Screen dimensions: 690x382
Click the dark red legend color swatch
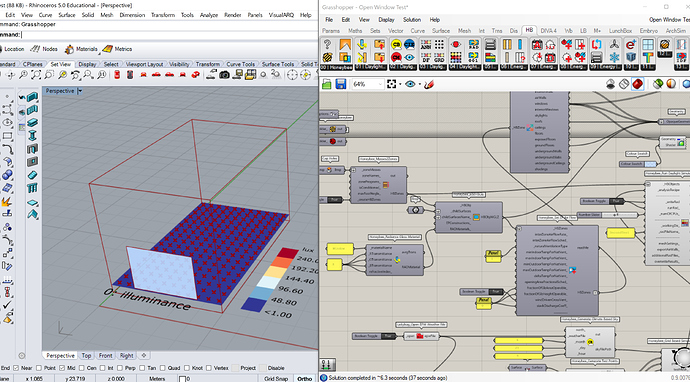point(287,253)
